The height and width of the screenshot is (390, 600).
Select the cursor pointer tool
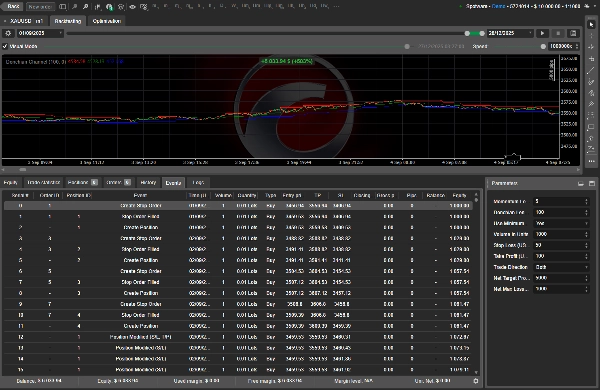click(592, 24)
